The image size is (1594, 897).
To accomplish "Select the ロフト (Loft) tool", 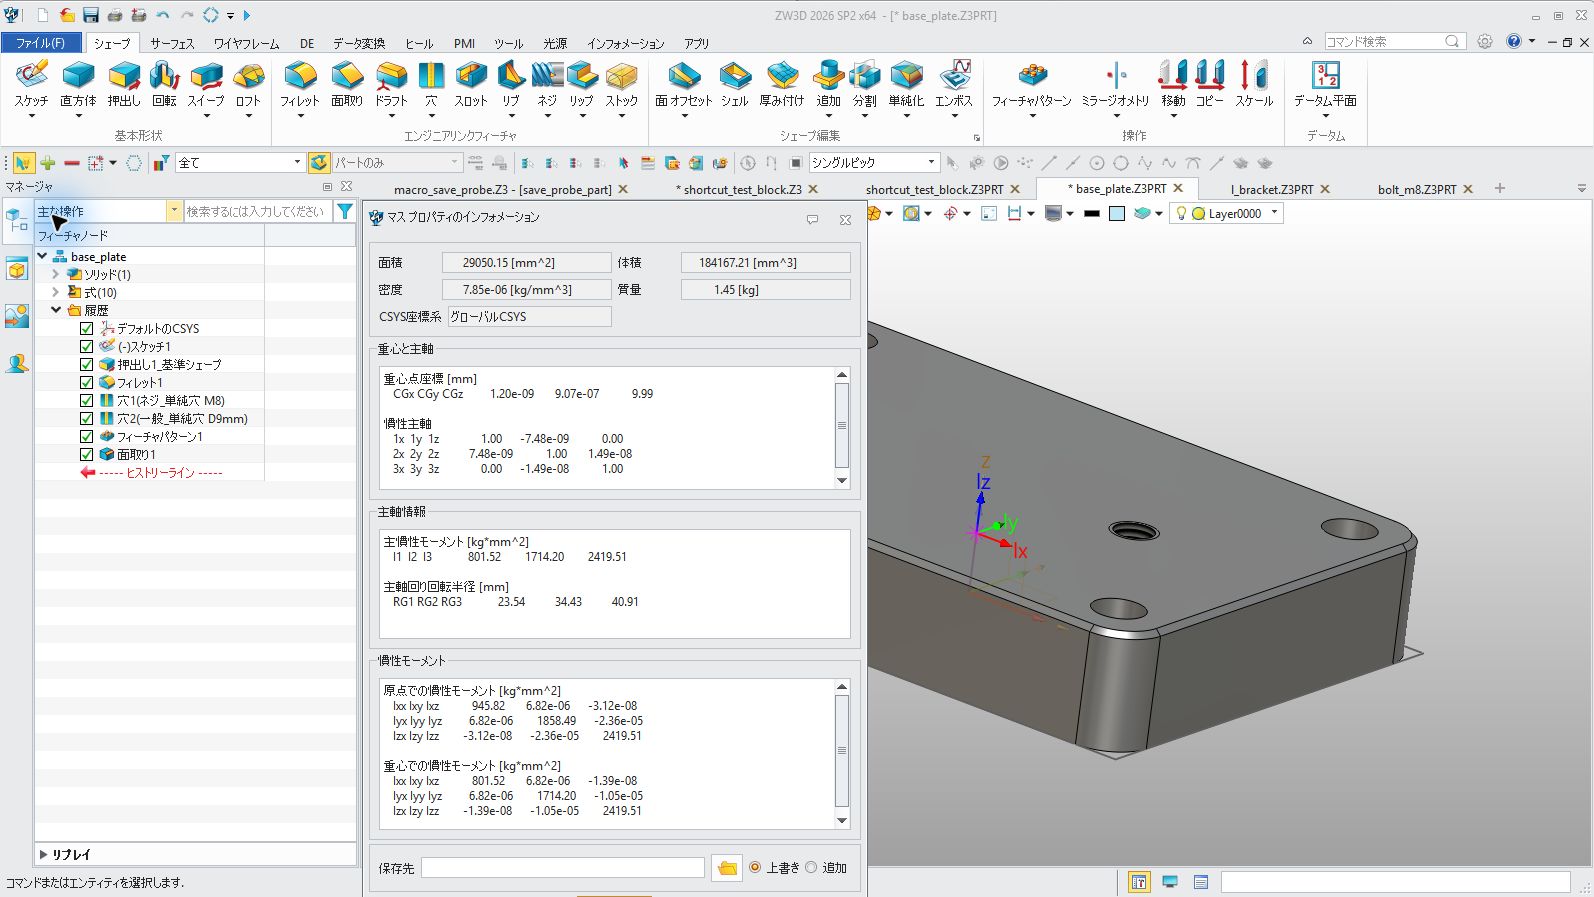I will [248, 84].
